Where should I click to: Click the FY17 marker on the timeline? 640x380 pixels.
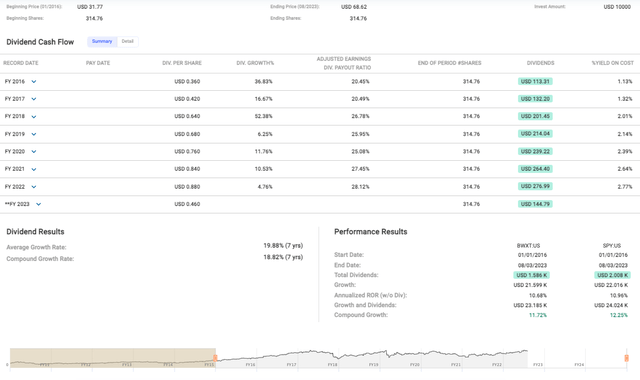[291, 364]
